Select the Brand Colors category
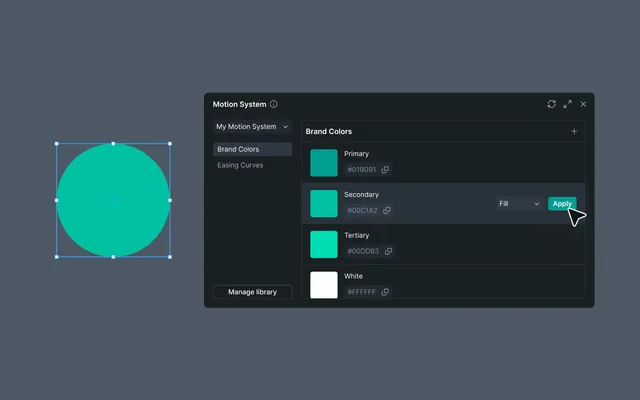This screenshot has width=640, height=400. (x=252, y=149)
